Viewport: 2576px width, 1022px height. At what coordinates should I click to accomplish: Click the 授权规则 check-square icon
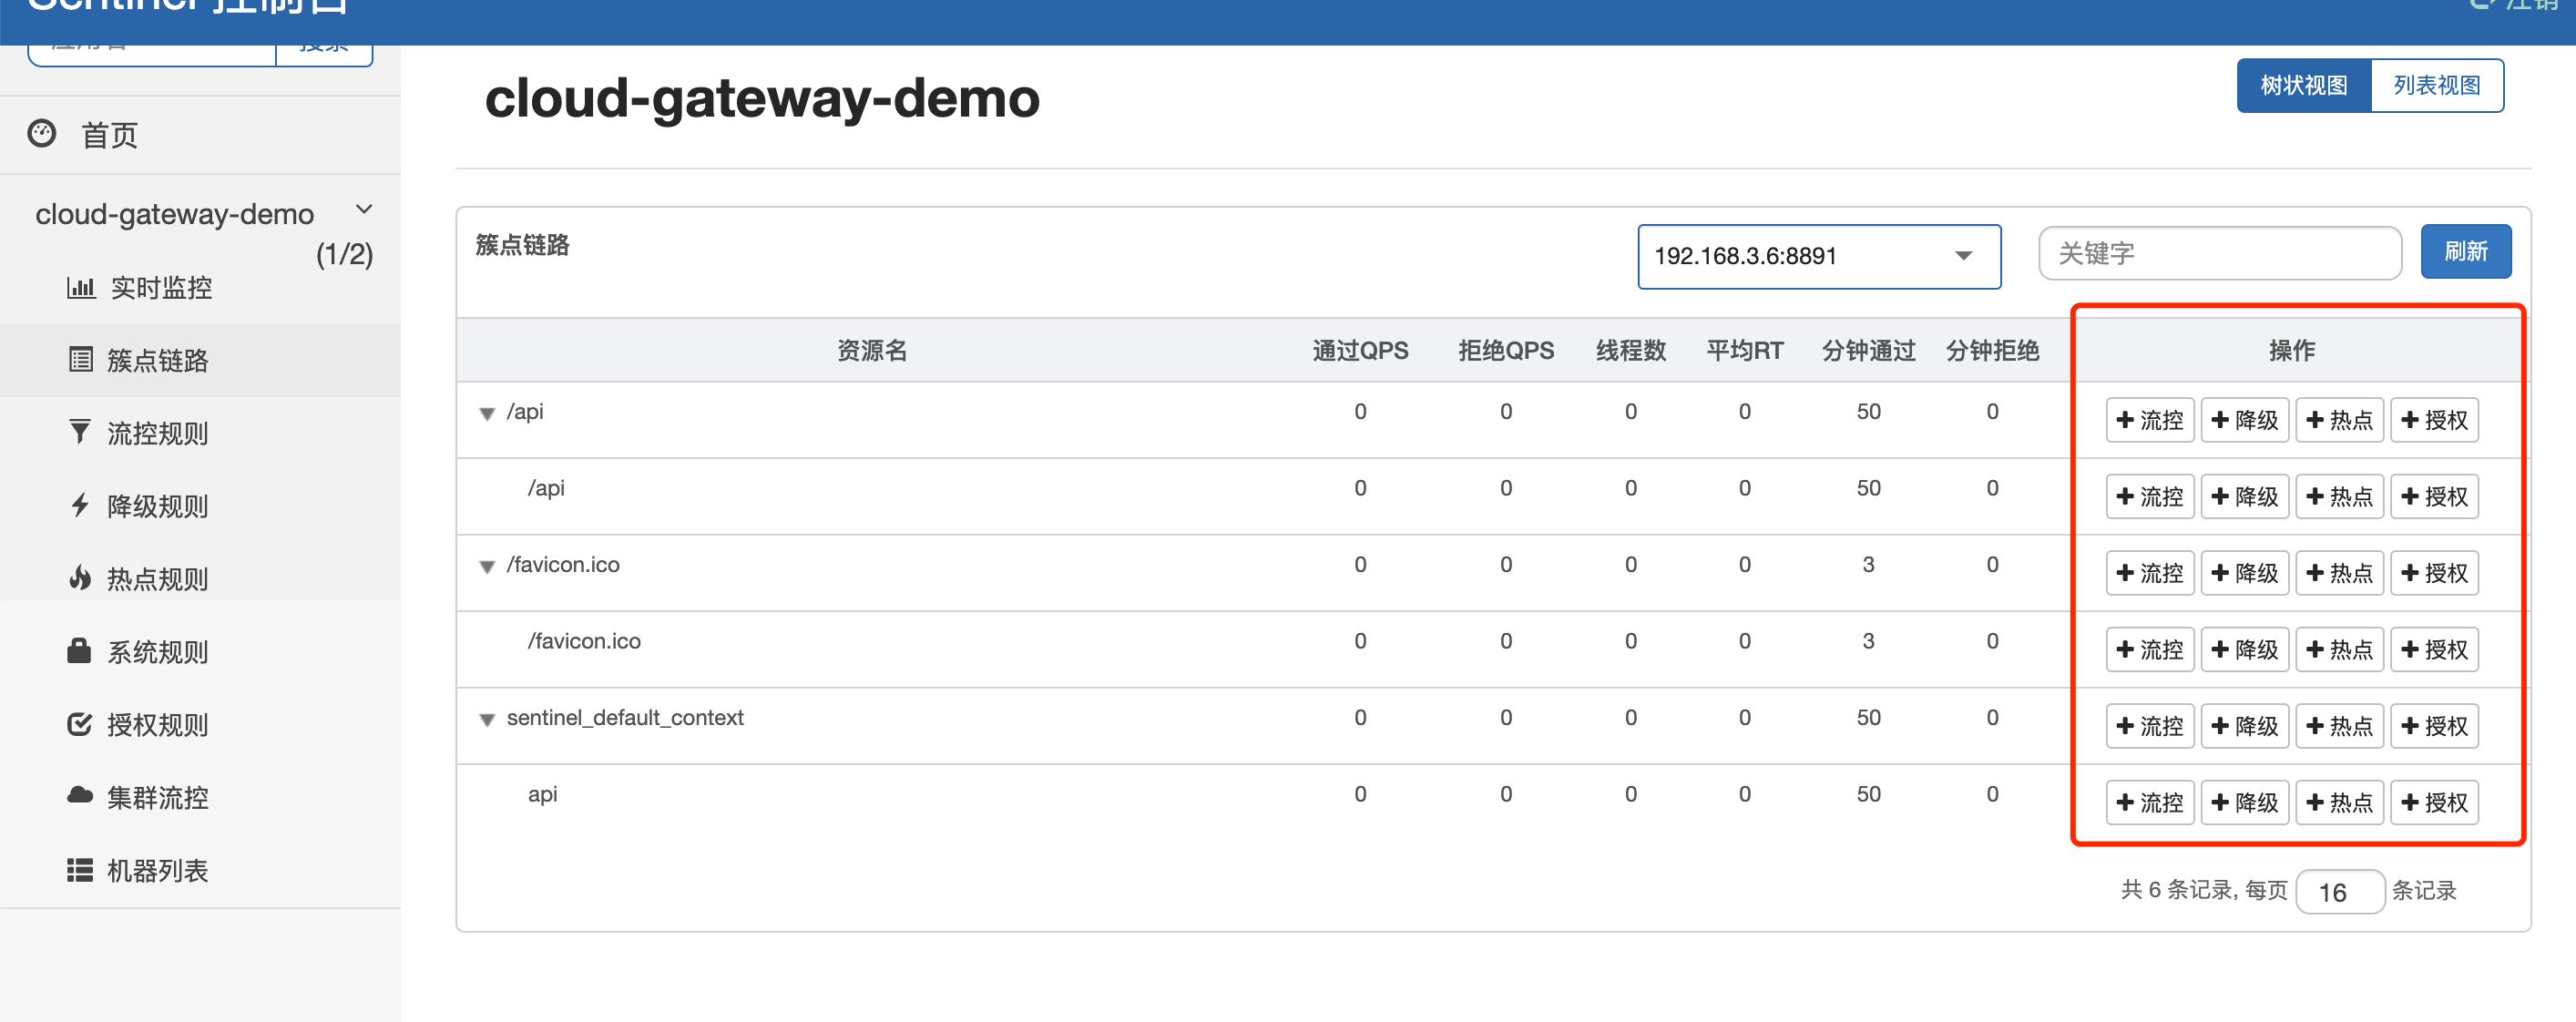(x=80, y=724)
